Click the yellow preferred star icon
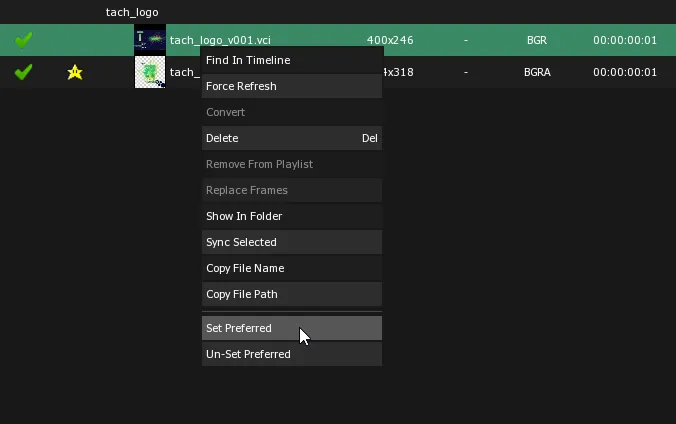 [75, 72]
